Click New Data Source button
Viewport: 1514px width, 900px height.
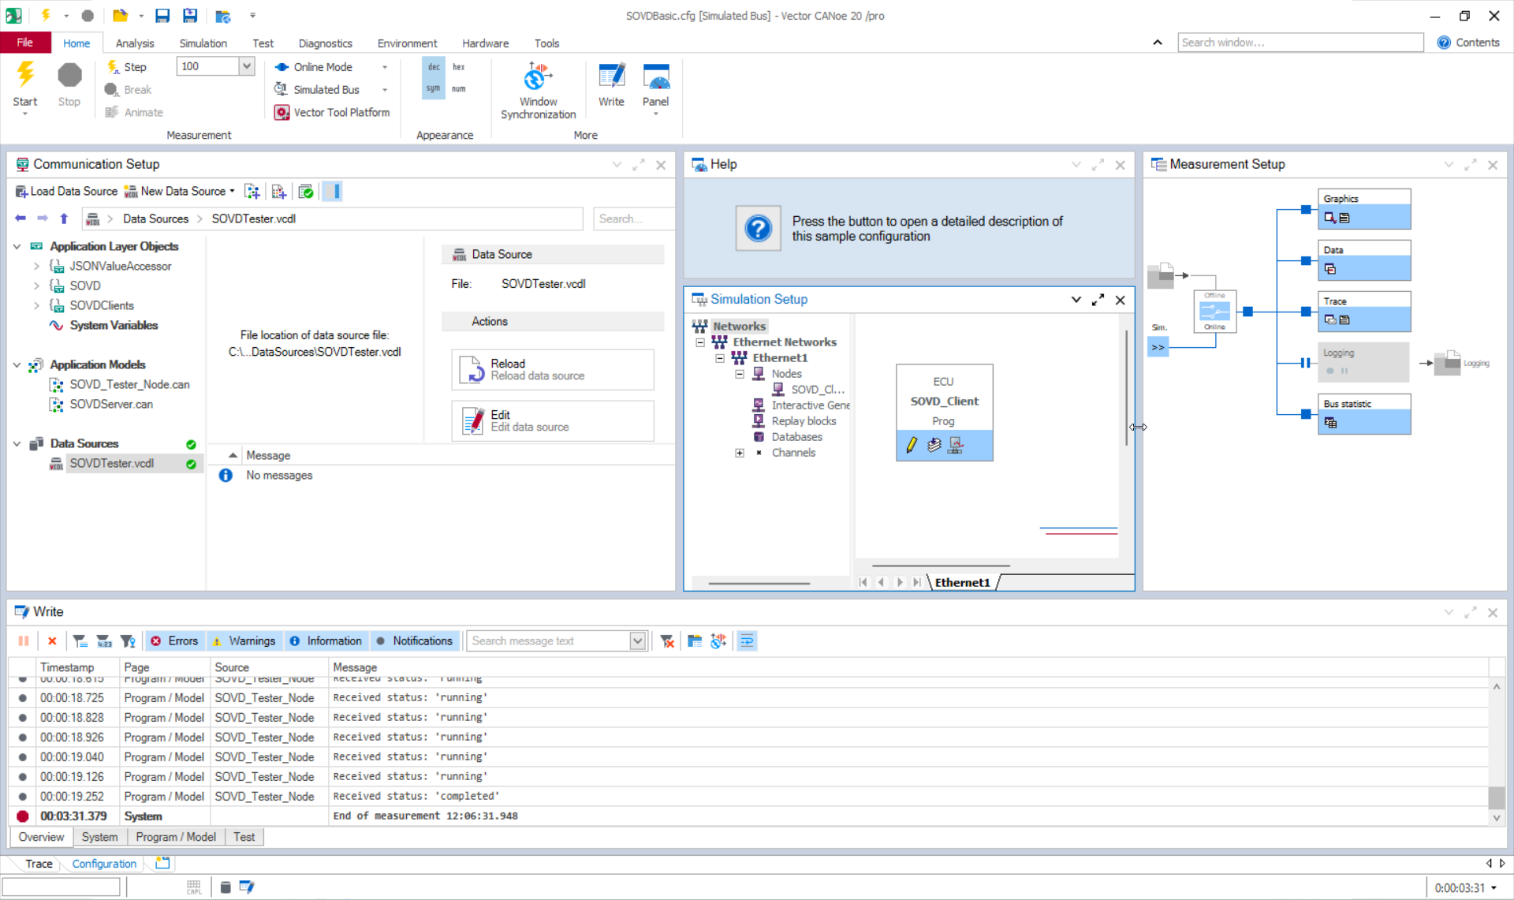(180, 191)
